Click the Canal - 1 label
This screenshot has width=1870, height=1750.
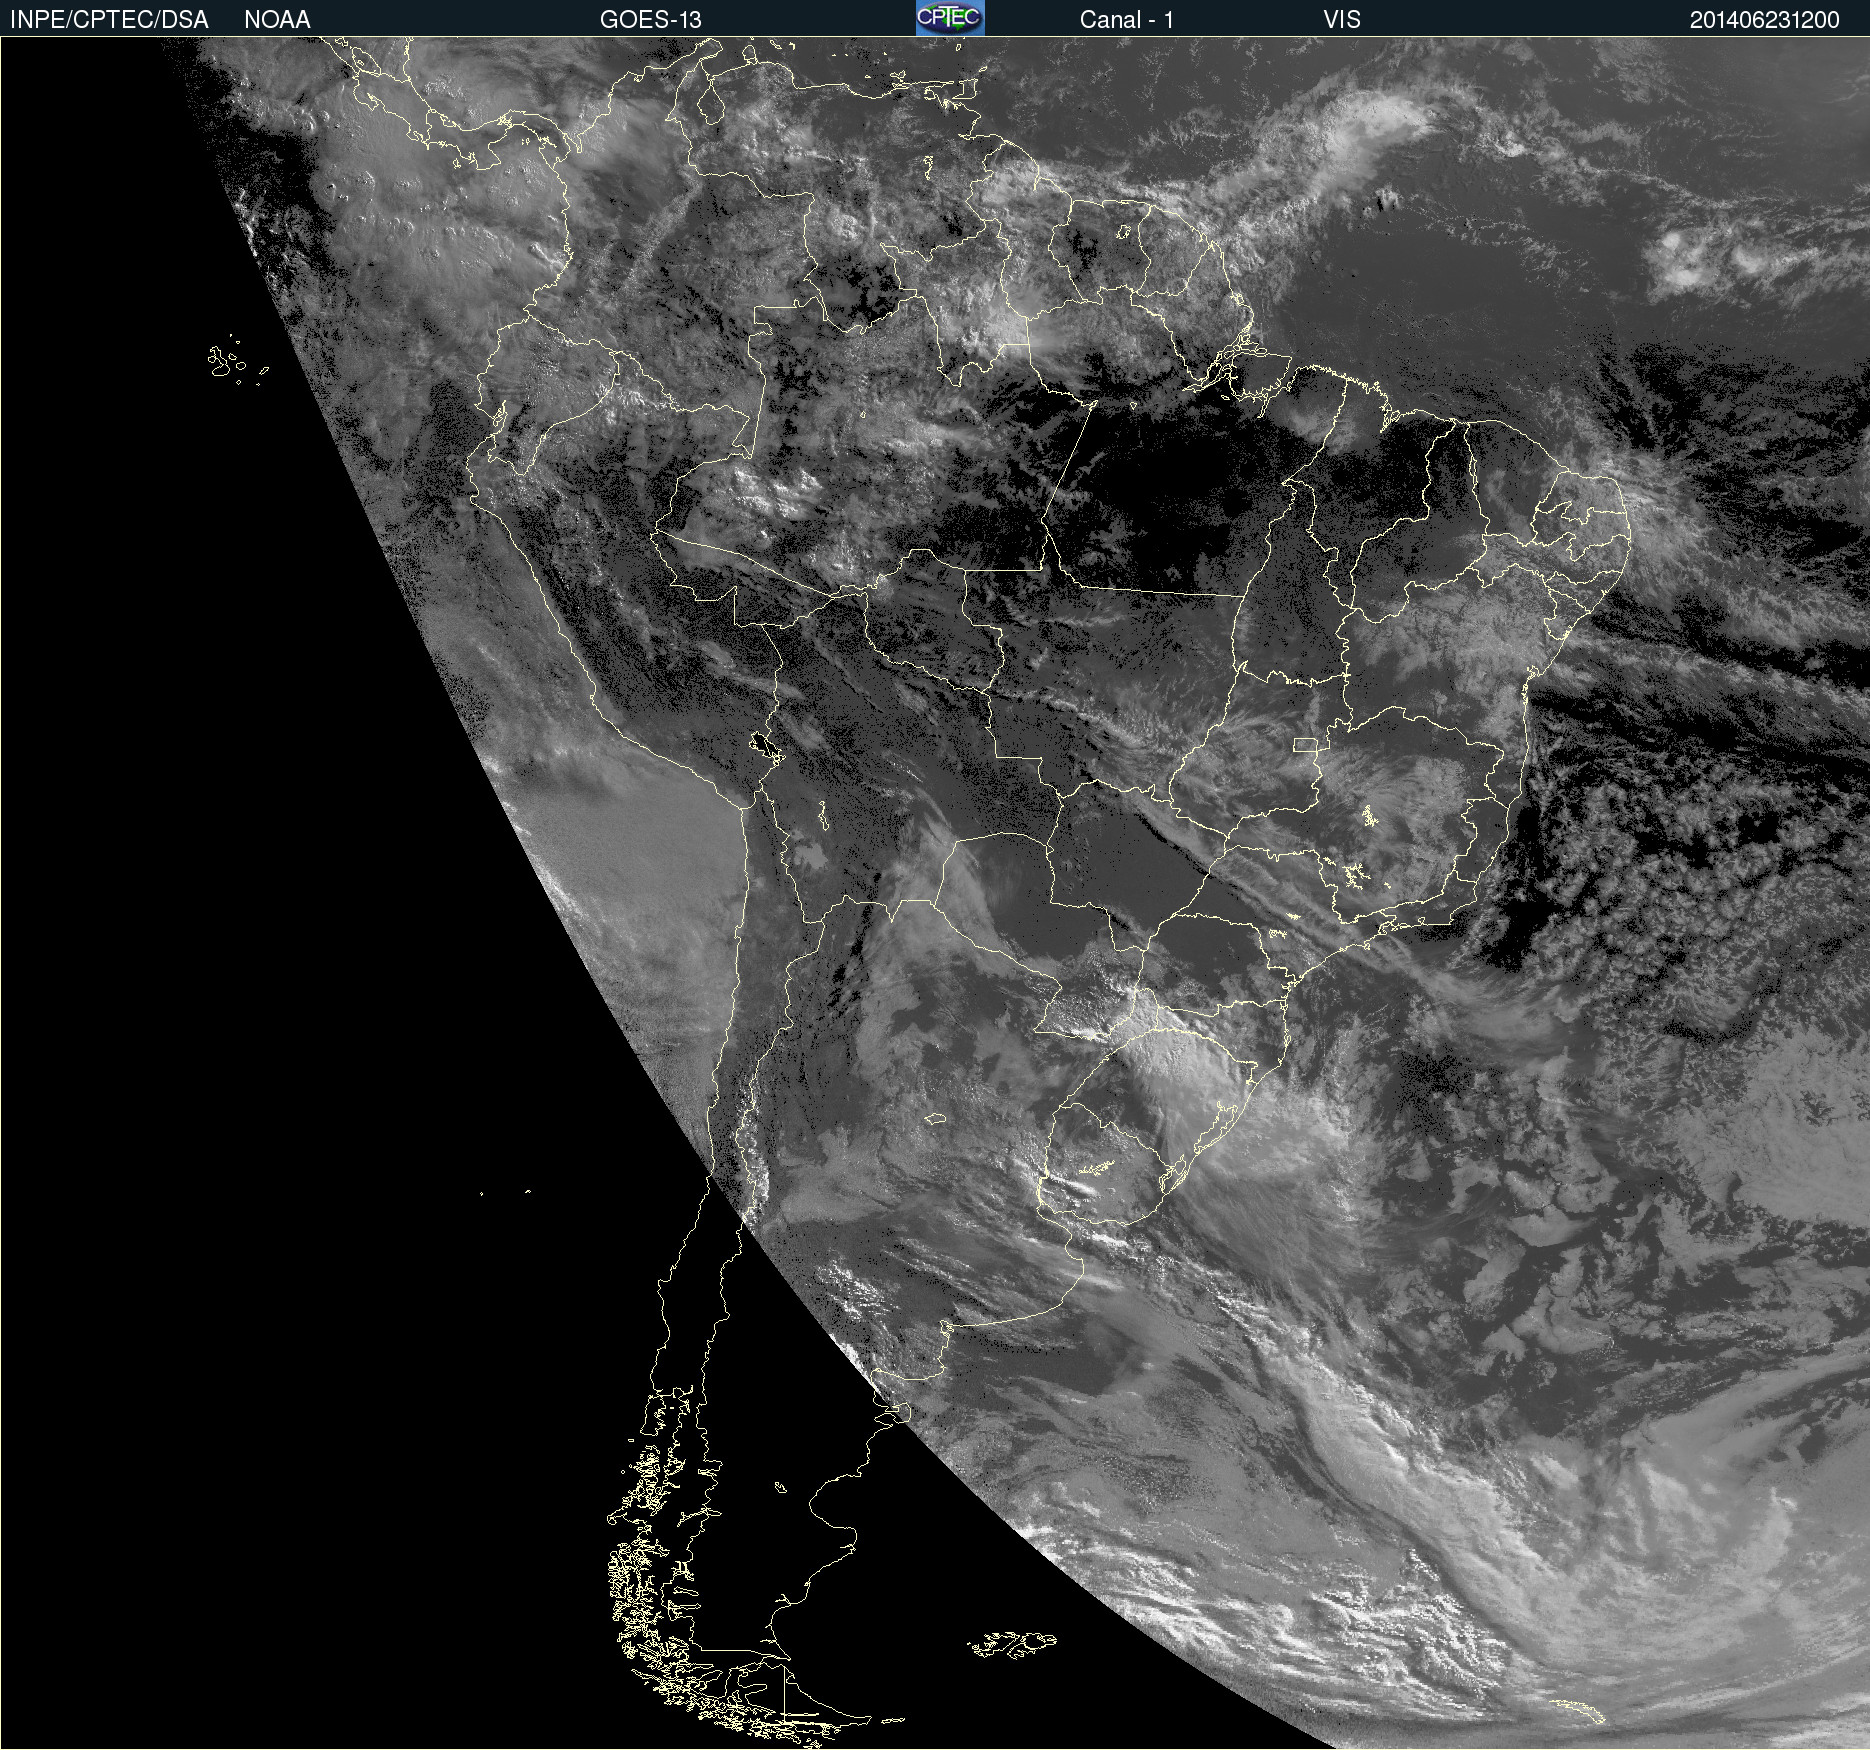tap(1127, 20)
